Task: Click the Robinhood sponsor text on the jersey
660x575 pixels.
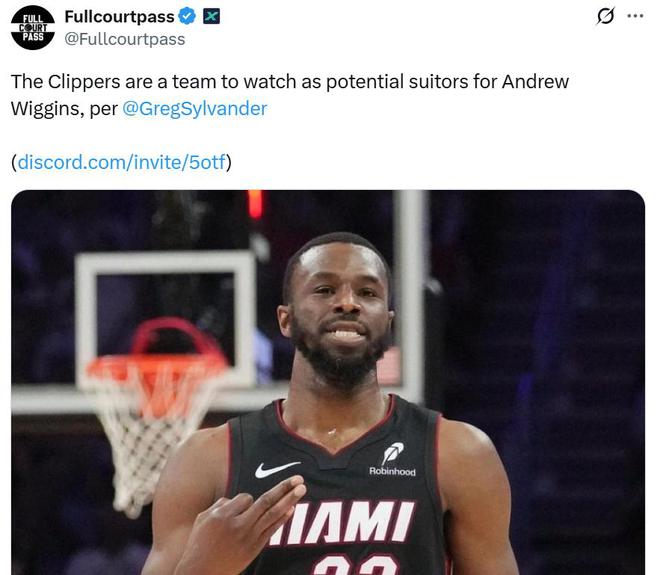Action: (392, 471)
